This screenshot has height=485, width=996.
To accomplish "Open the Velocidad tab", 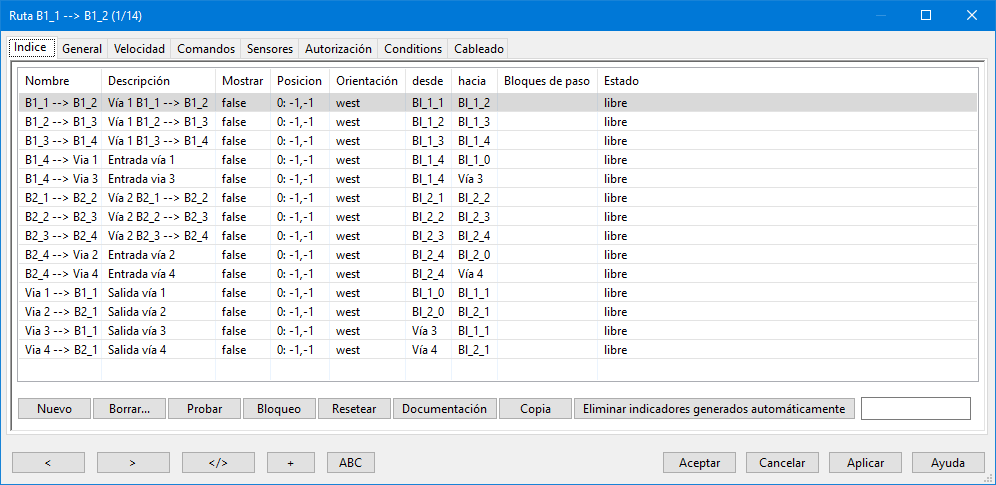I will tap(139, 49).
